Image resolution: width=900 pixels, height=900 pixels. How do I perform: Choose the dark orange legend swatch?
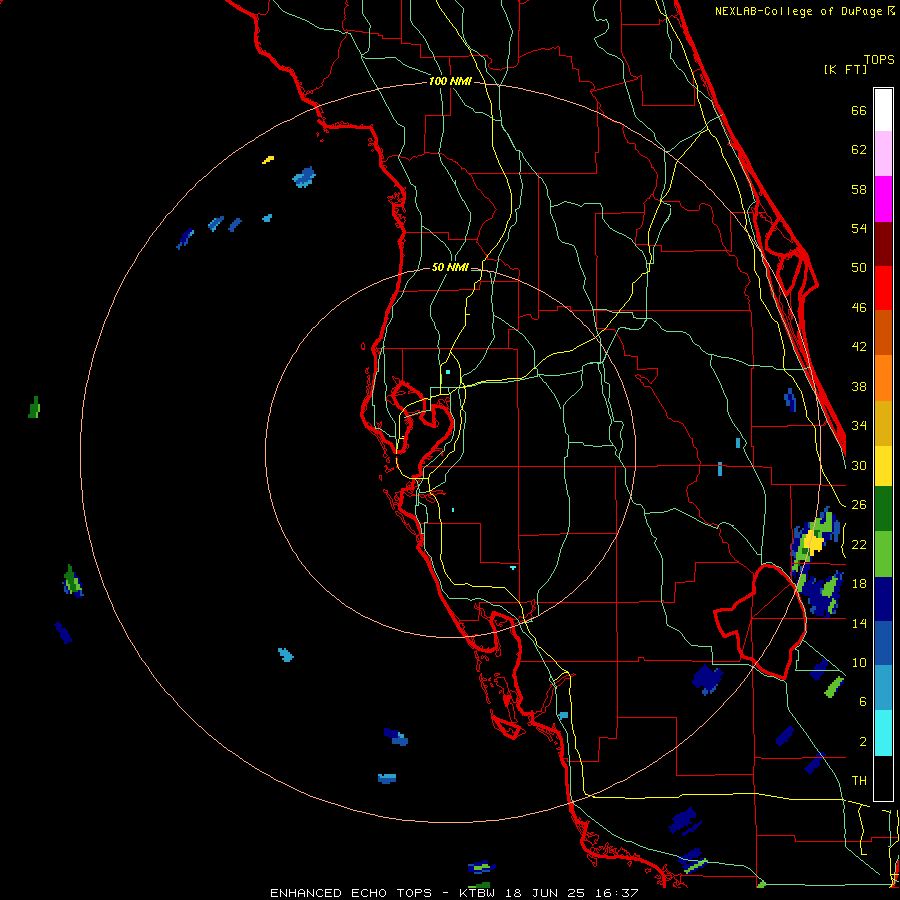[x=883, y=333]
